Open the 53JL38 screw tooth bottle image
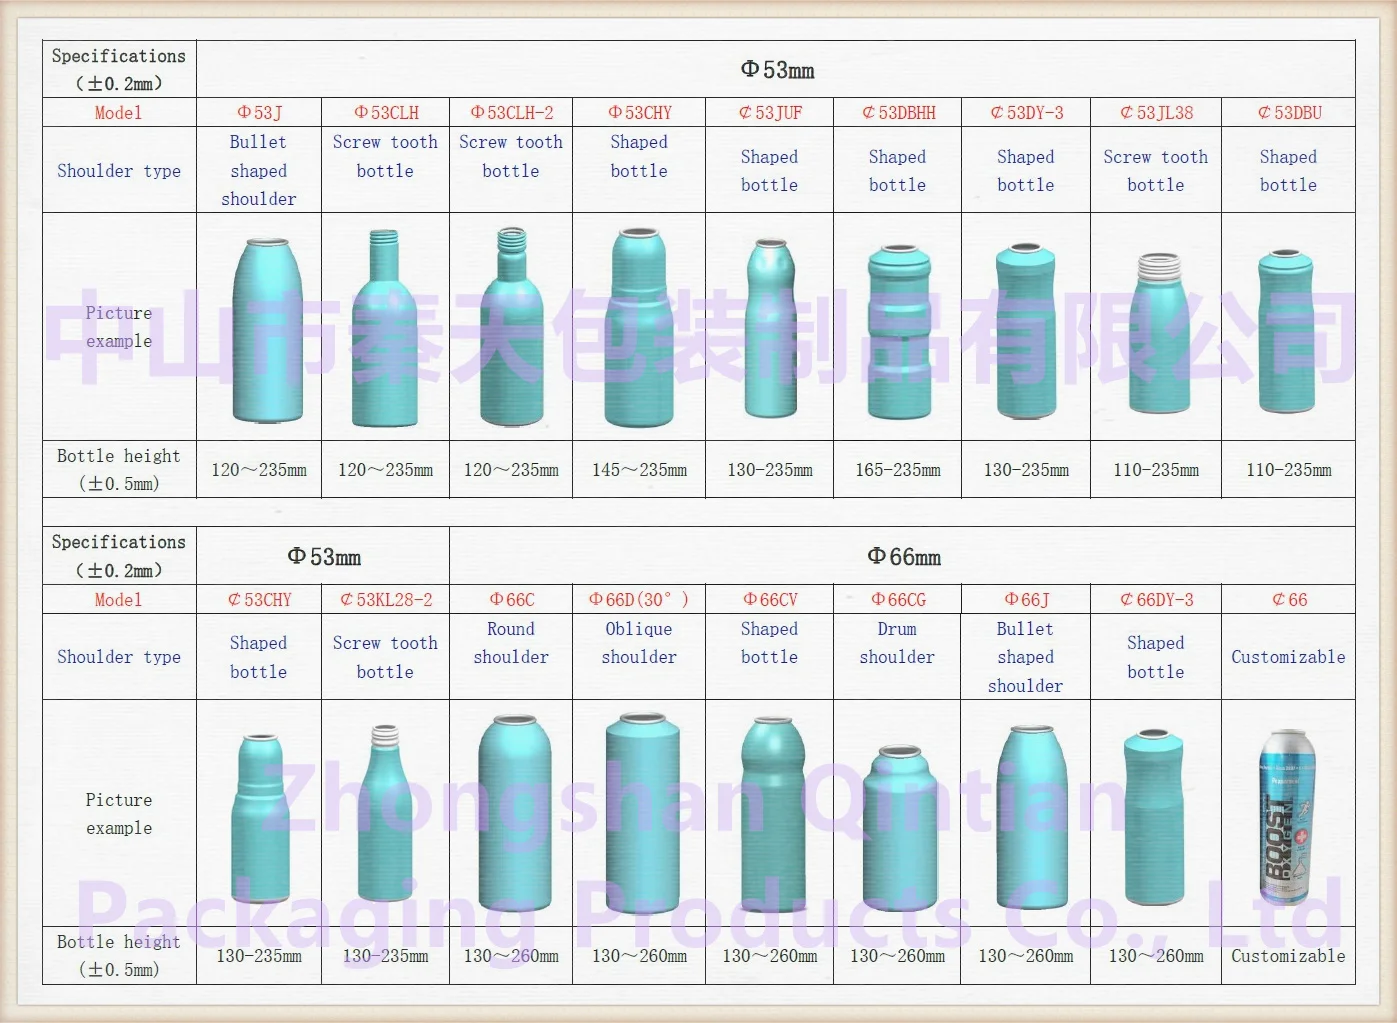Image resolution: width=1397 pixels, height=1023 pixels. click(x=1158, y=333)
